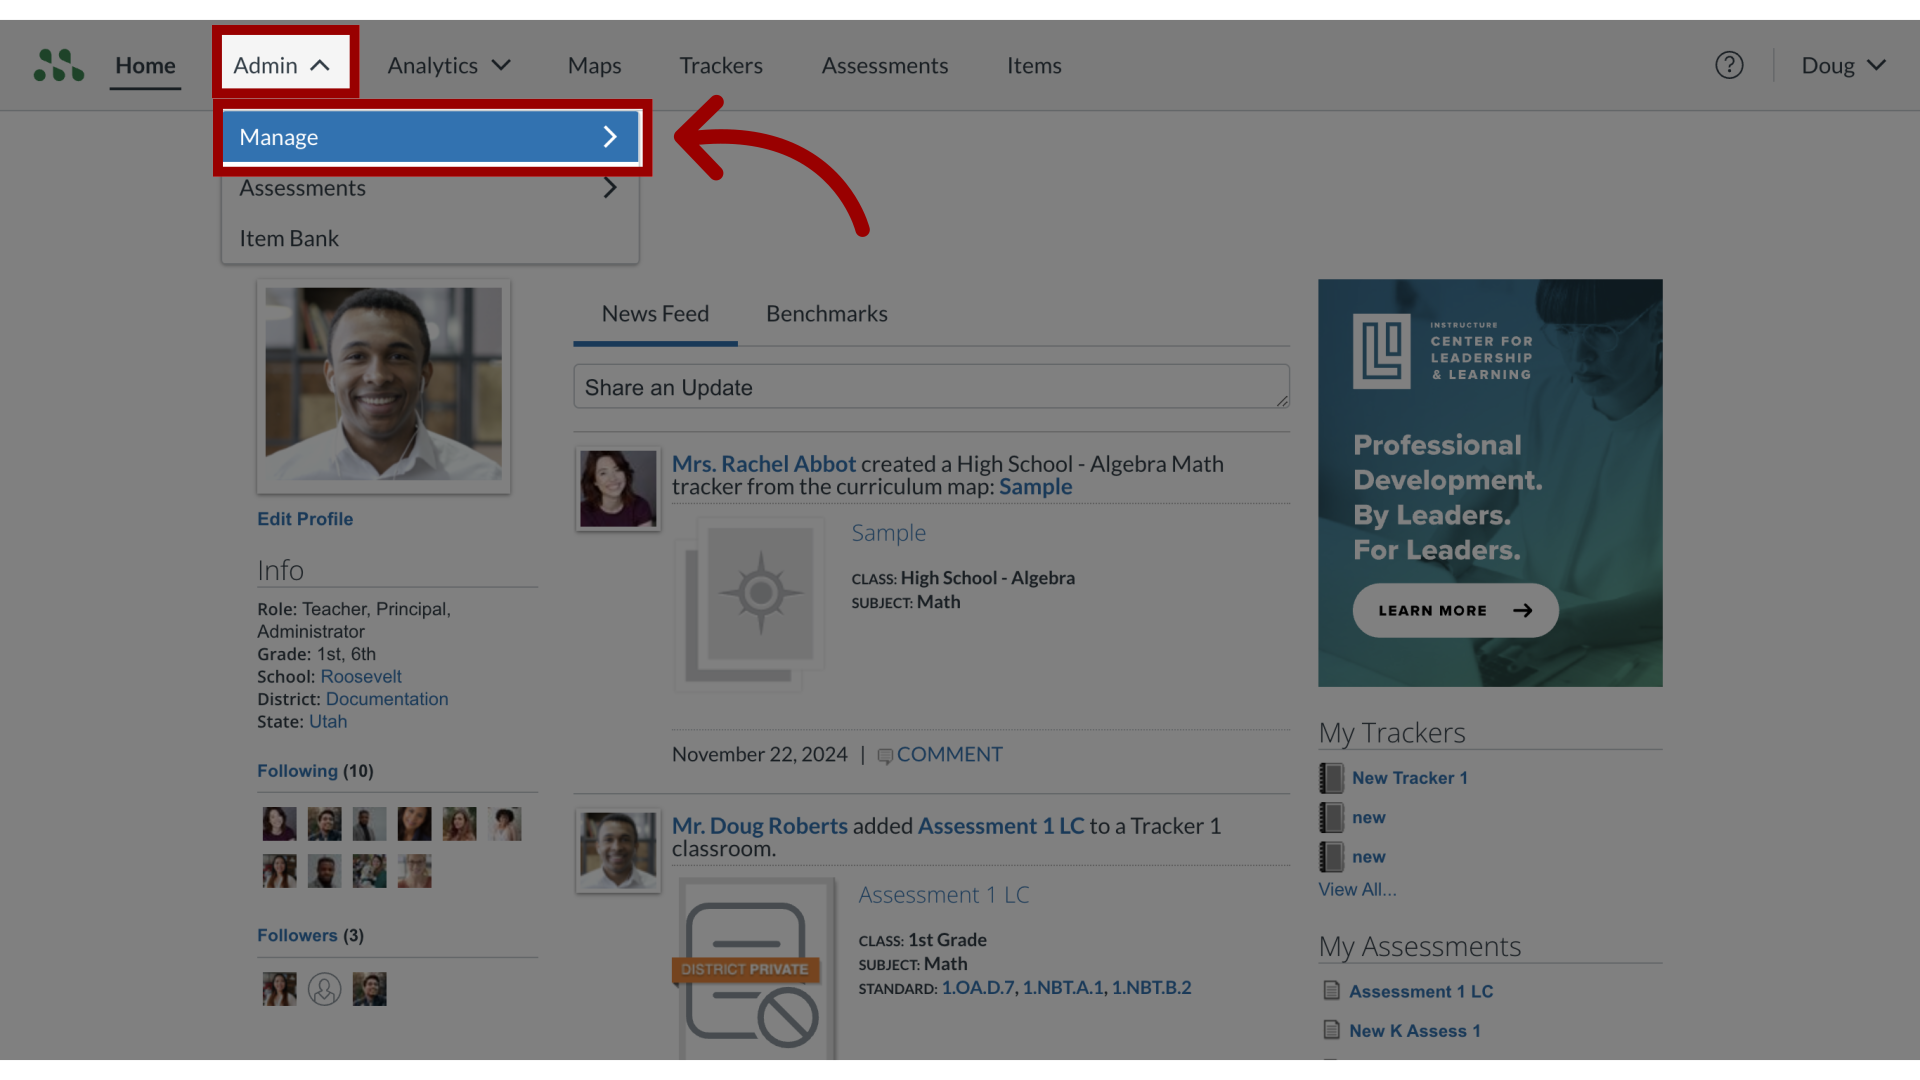This screenshot has width=1920, height=1080.
Task: Switch to the News Feed tab
Action: click(x=655, y=314)
